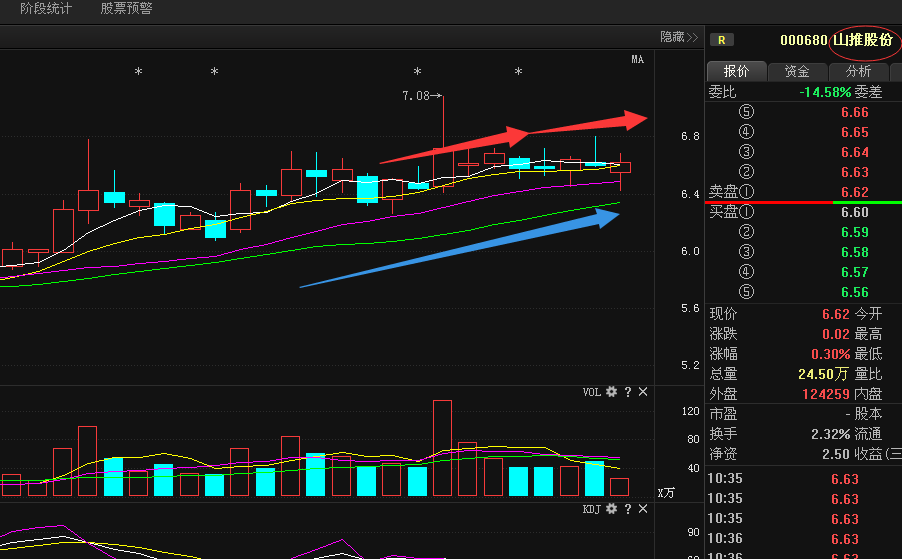Click 净资 value 2.50
902x559 pixels.
click(836, 454)
